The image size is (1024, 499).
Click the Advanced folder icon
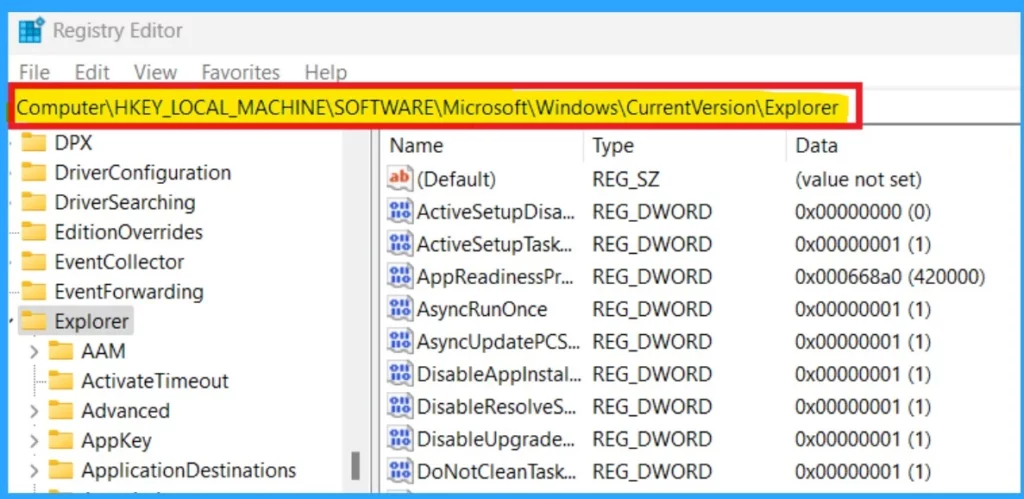(61, 411)
